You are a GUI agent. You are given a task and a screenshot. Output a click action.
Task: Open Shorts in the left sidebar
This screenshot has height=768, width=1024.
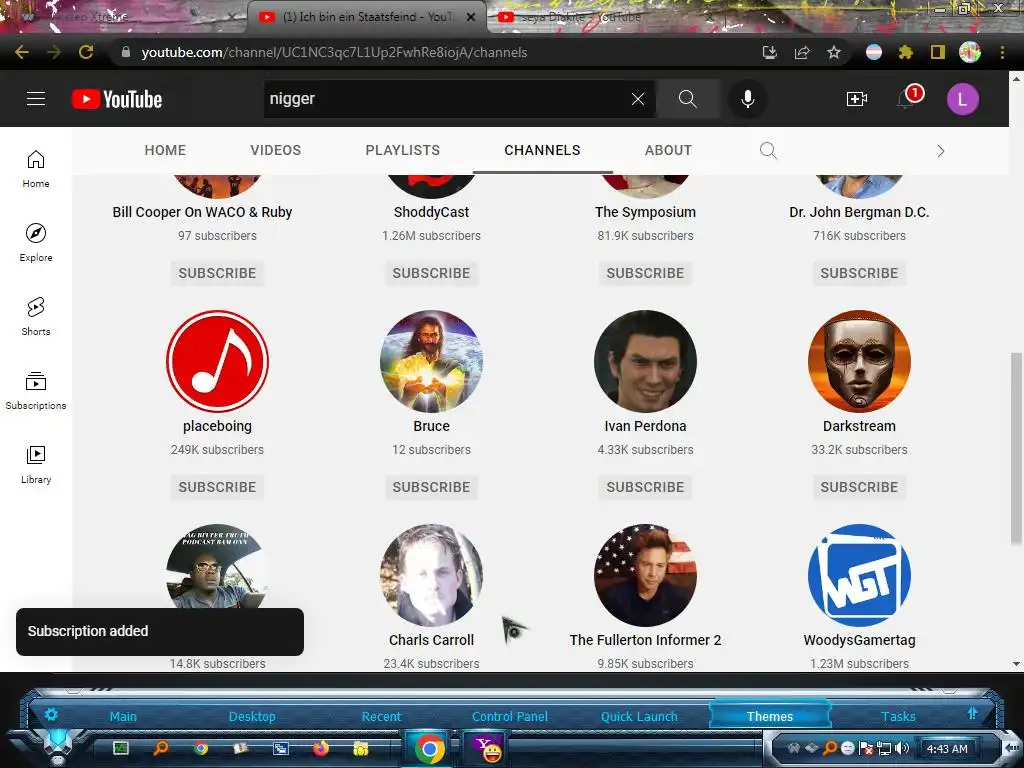tap(36, 316)
